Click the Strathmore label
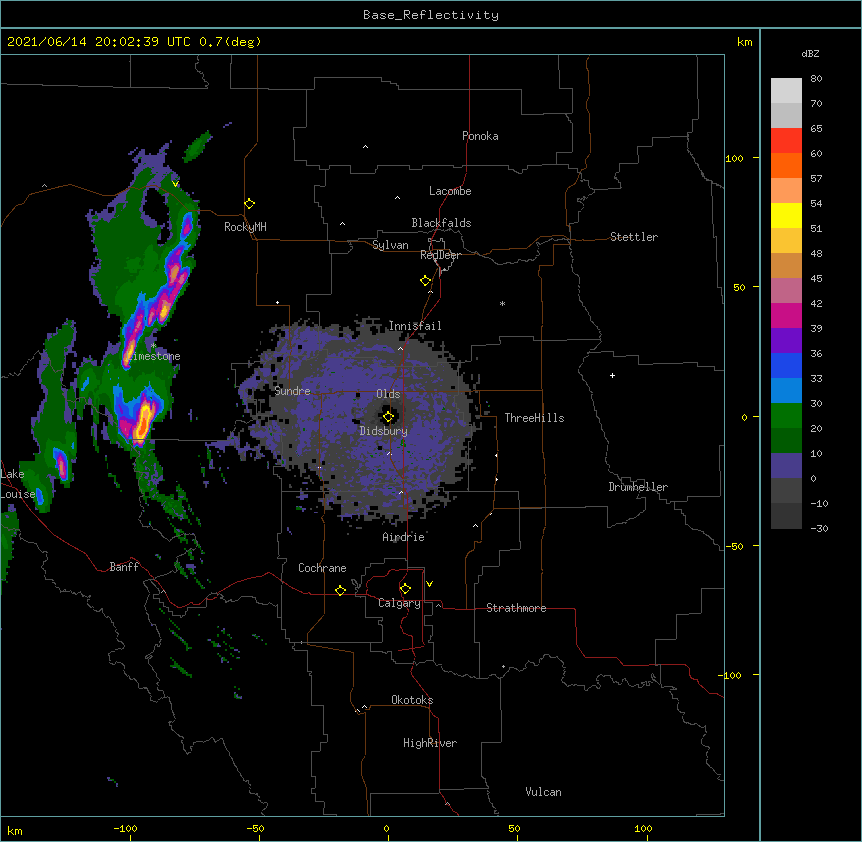This screenshot has width=862, height=842. (516, 608)
